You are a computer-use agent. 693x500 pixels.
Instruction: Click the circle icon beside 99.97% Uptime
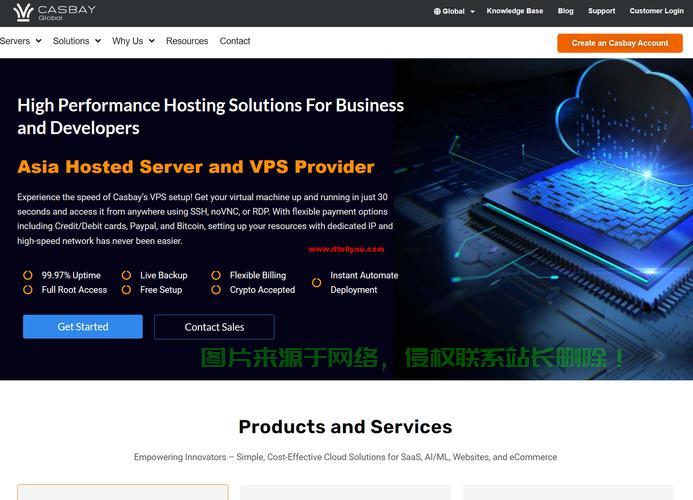coord(28,275)
